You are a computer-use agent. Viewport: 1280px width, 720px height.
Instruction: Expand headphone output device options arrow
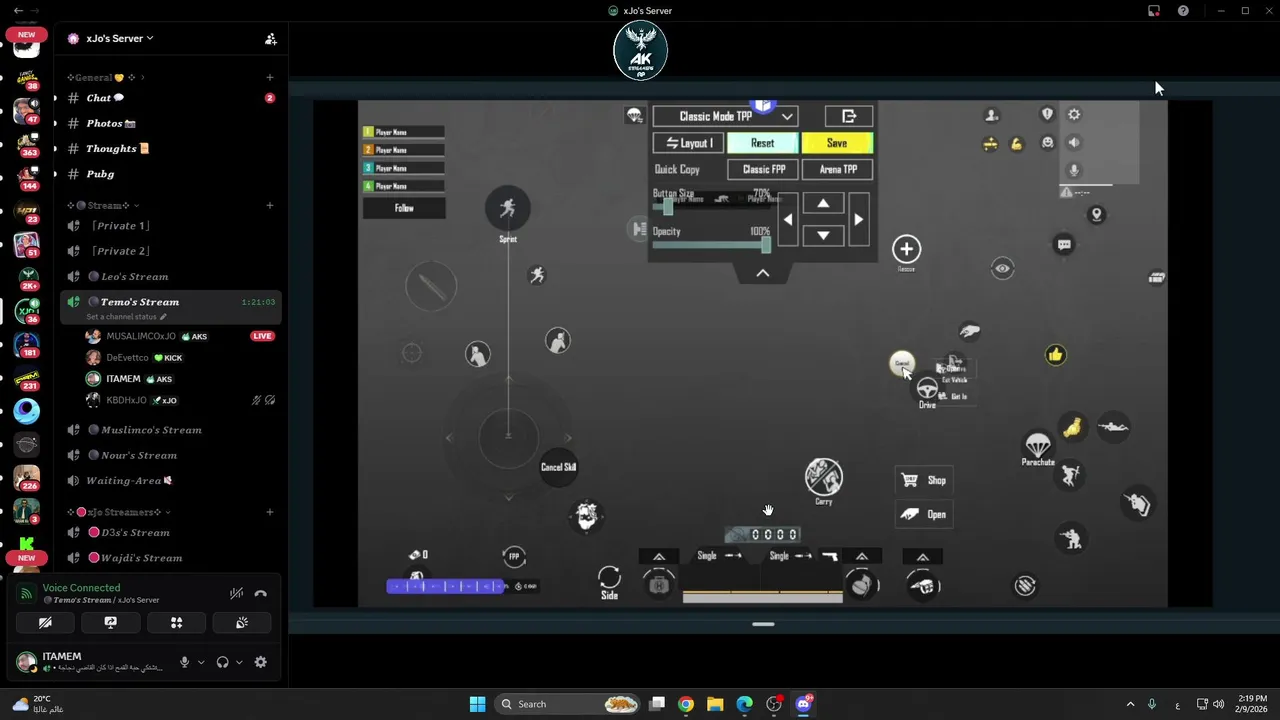pos(239,662)
